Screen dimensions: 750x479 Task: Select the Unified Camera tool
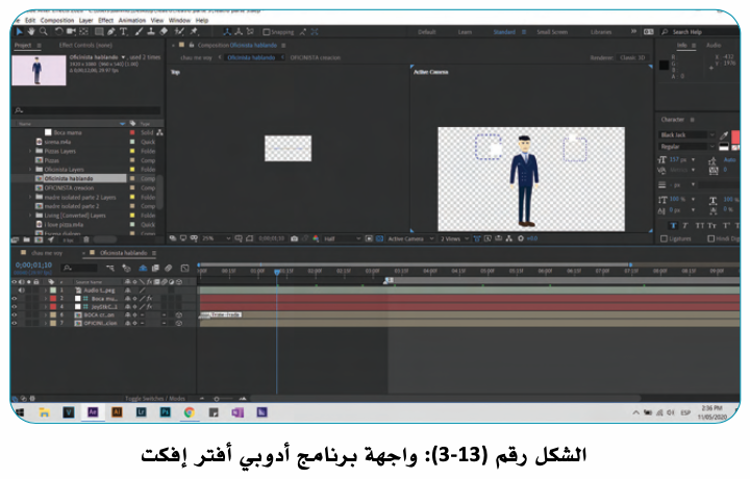click(x=71, y=32)
